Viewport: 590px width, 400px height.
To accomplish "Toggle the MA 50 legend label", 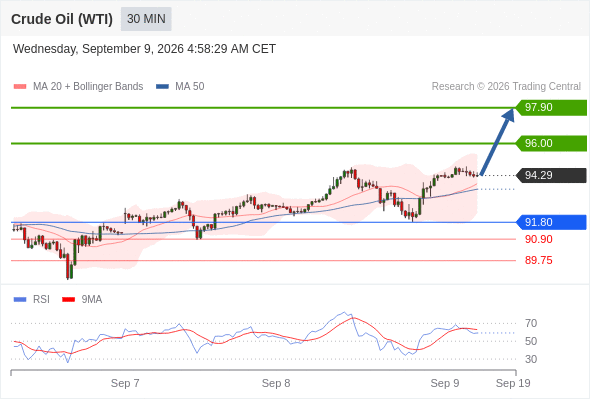I will click(x=190, y=87).
